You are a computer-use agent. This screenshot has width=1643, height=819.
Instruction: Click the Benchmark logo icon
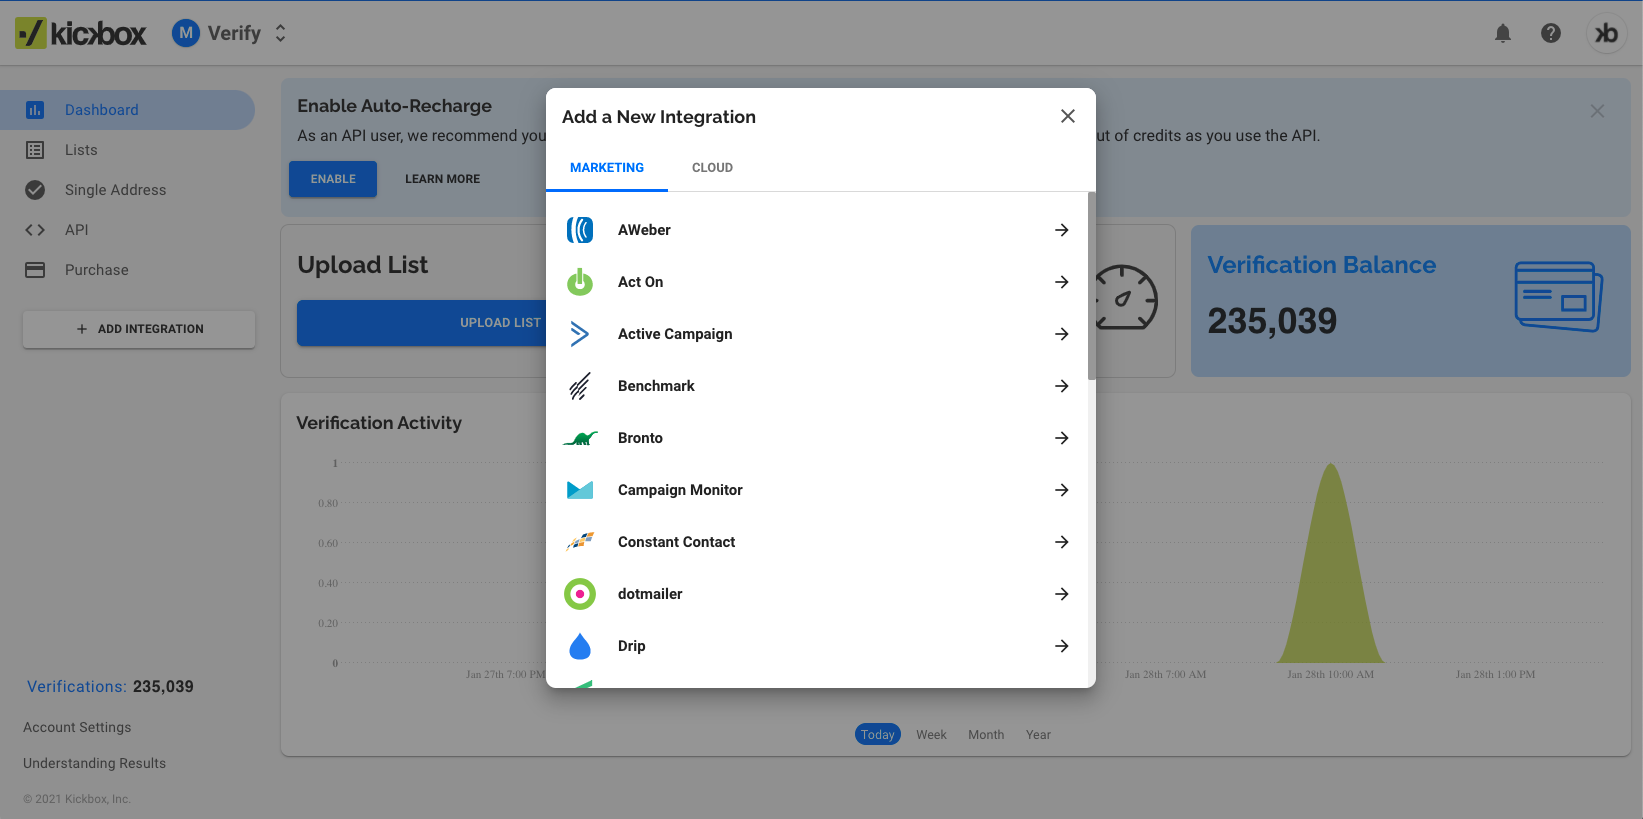(580, 386)
